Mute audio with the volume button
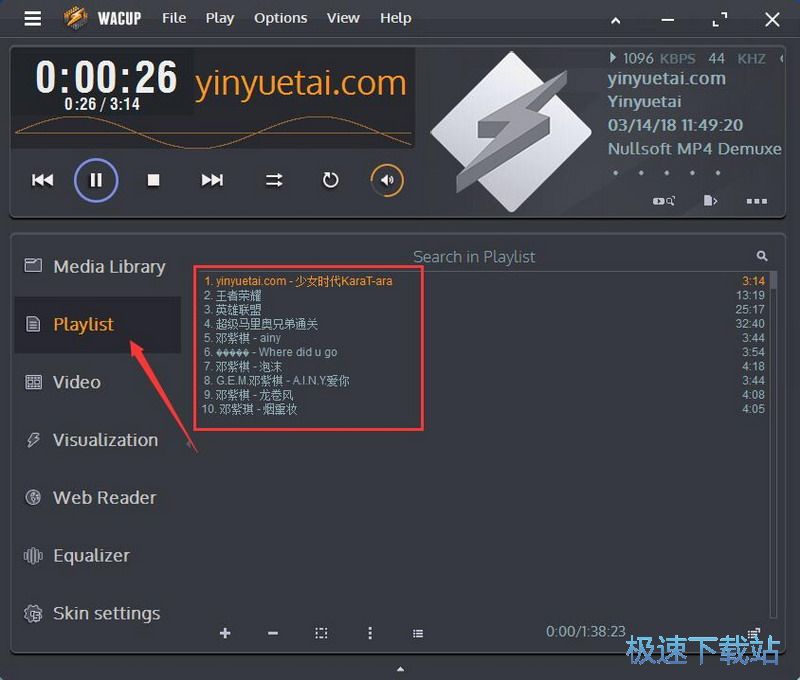 [386, 180]
